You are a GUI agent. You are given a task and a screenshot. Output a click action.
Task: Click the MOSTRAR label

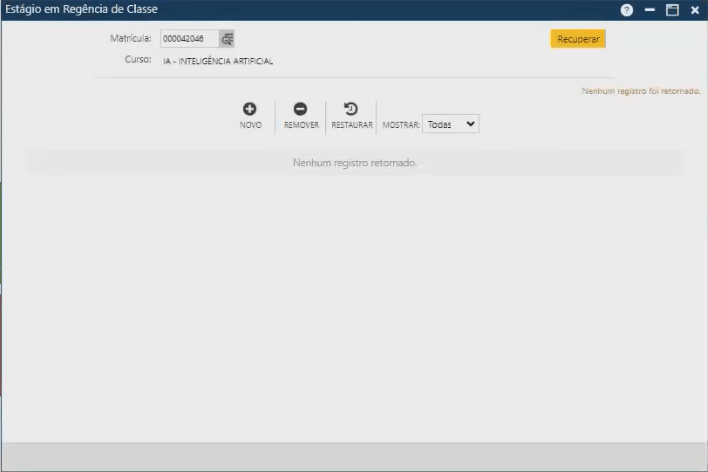coord(401,125)
